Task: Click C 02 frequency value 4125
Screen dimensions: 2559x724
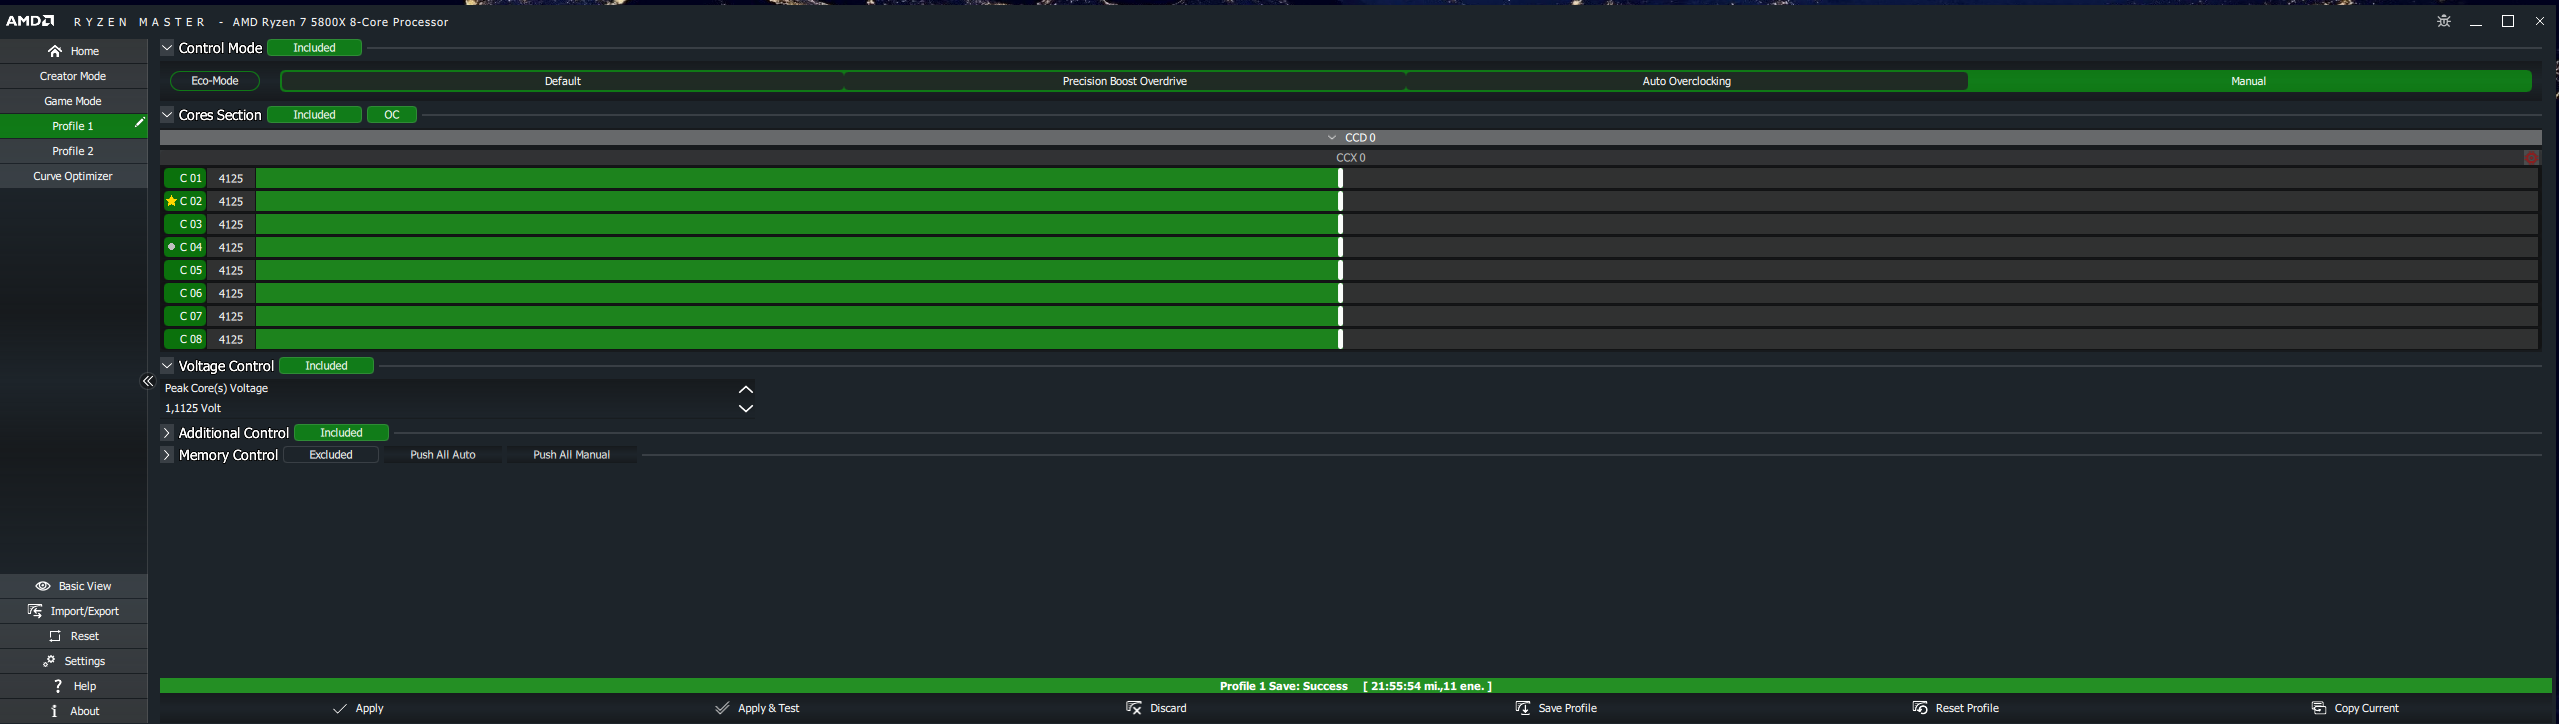Action: 231,201
